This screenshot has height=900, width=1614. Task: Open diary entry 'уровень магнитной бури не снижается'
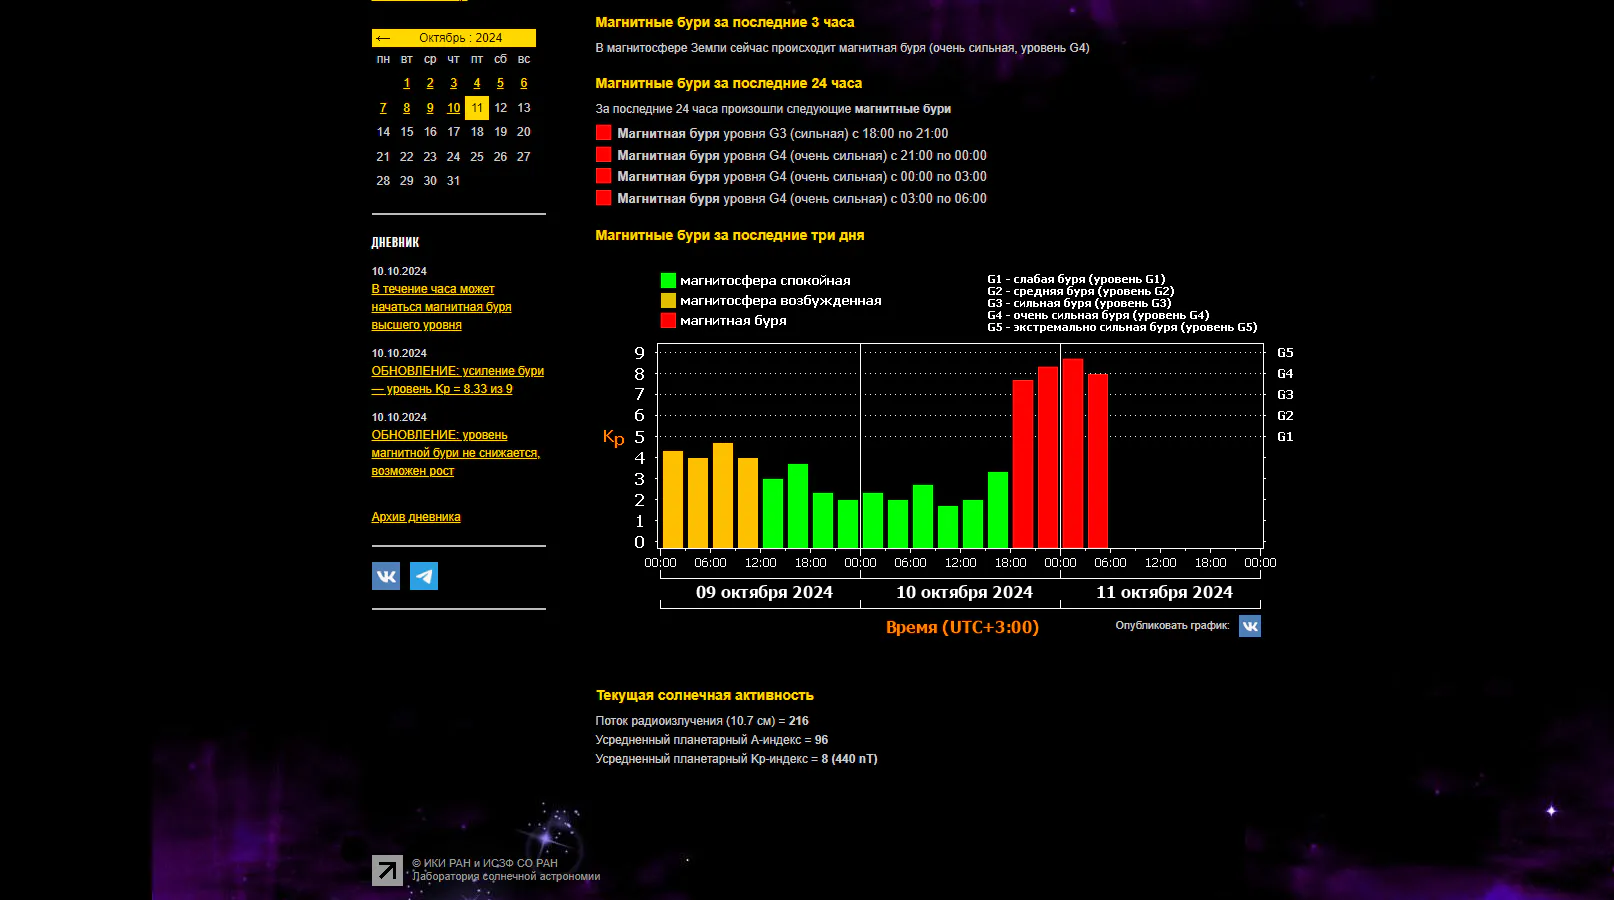point(456,453)
